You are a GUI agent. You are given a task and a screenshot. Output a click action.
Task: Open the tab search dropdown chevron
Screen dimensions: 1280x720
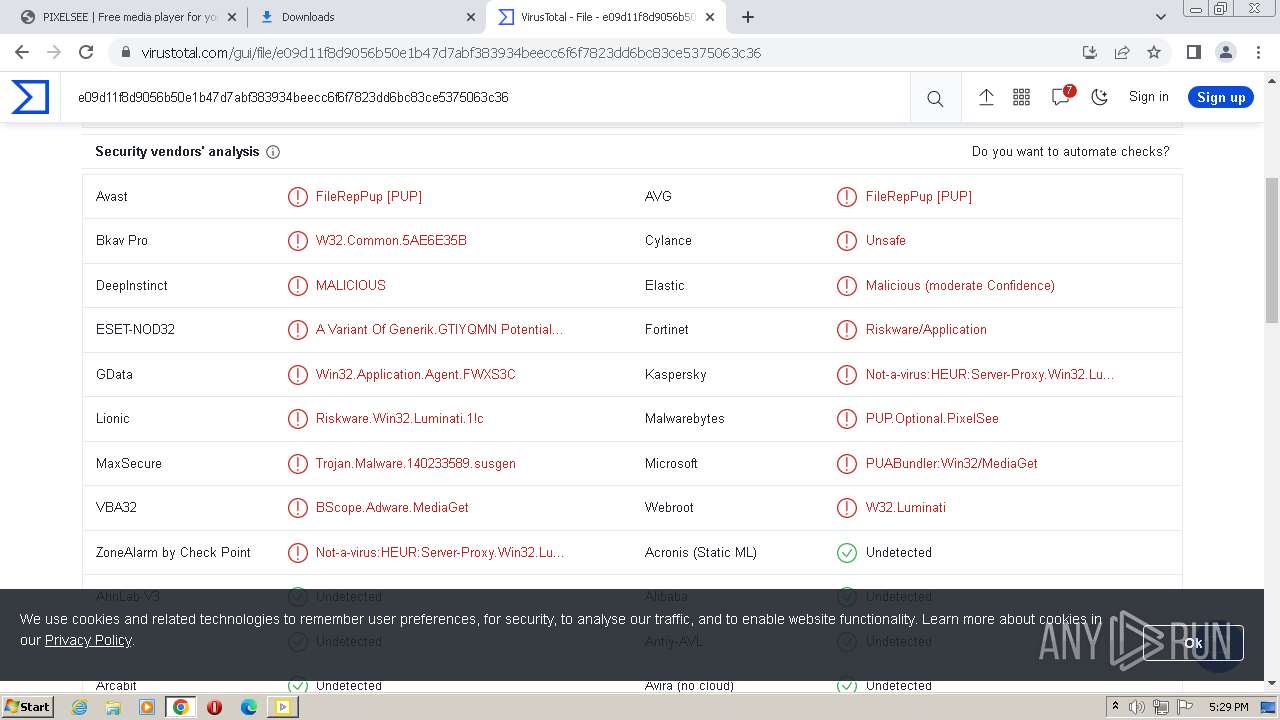pyautogui.click(x=1160, y=17)
